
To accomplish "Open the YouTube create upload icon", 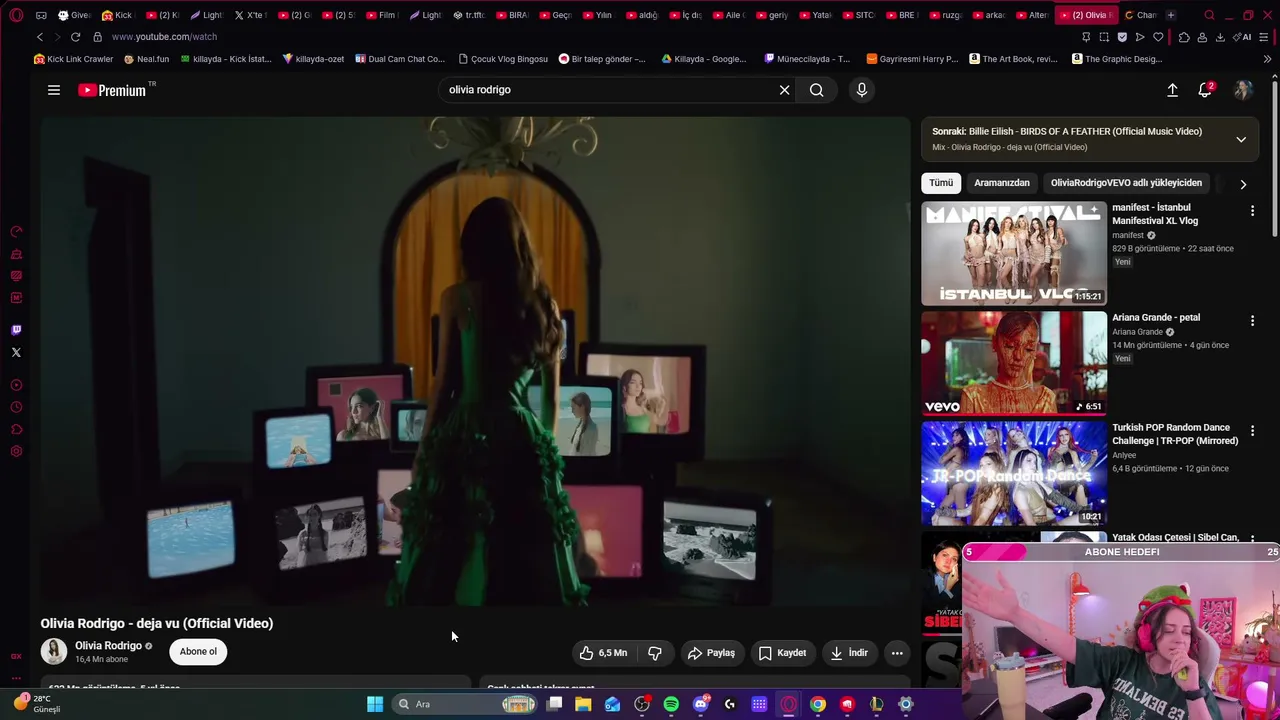I will coord(1172,90).
